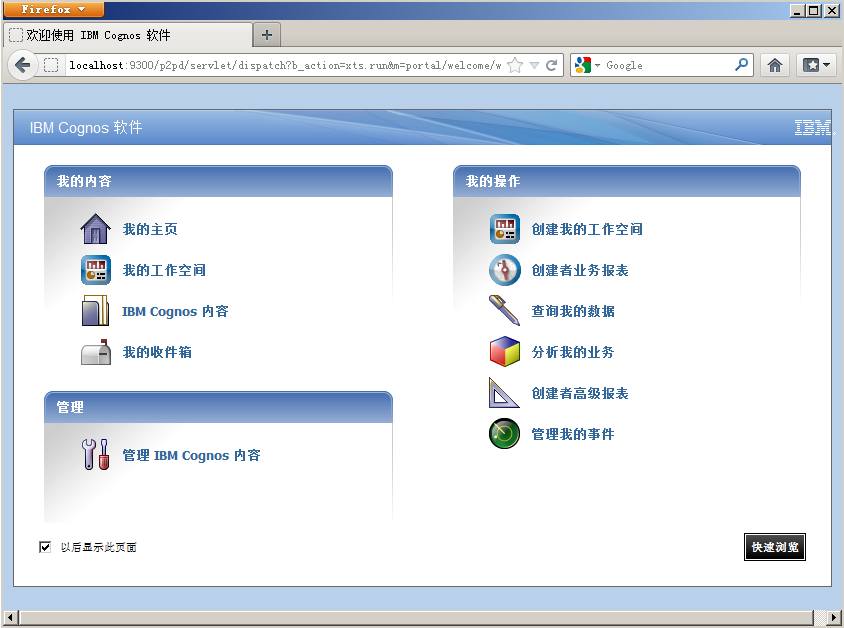Click into the URL address field
Screen dimensions: 844x628
click(x=285, y=65)
